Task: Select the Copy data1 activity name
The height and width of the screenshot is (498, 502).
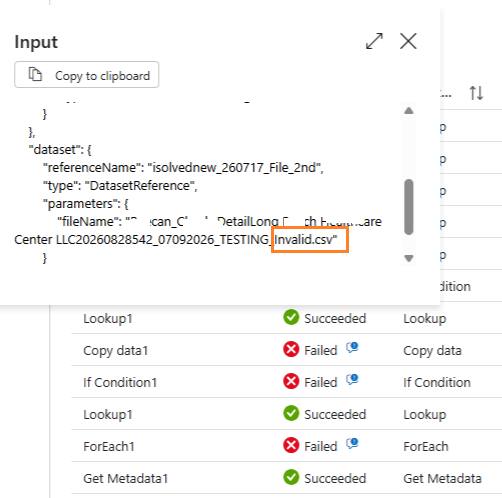Action: pyautogui.click(x=115, y=351)
